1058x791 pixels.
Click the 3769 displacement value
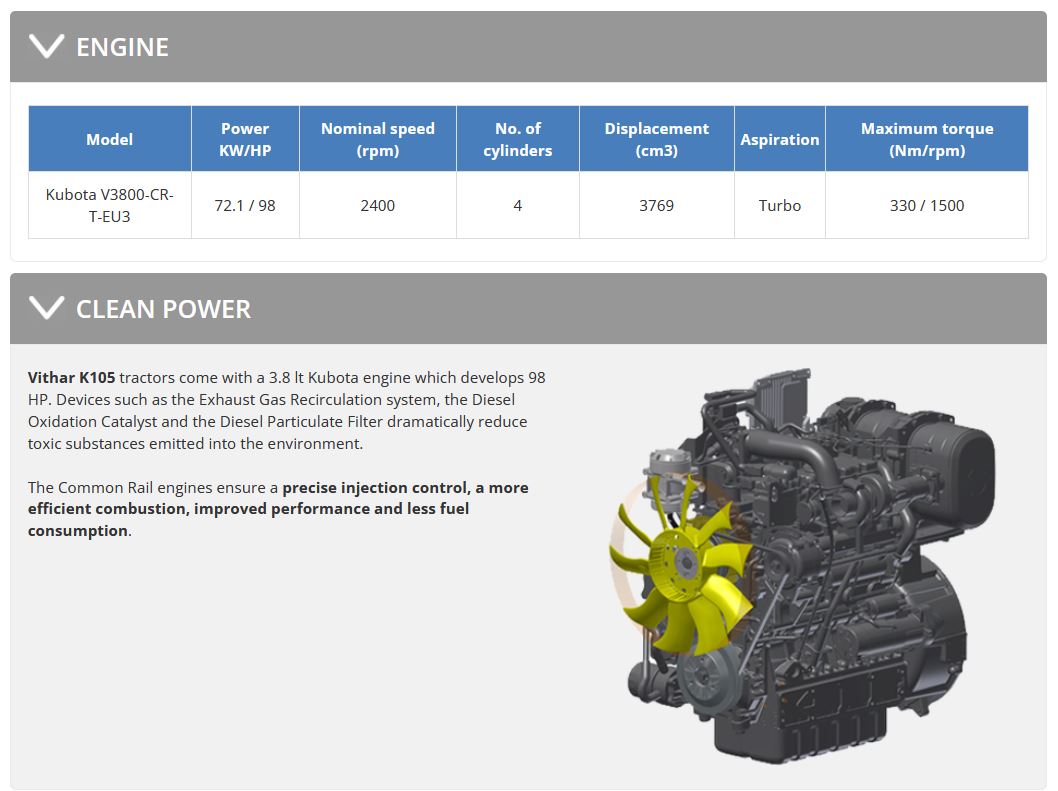(x=656, y=205)
